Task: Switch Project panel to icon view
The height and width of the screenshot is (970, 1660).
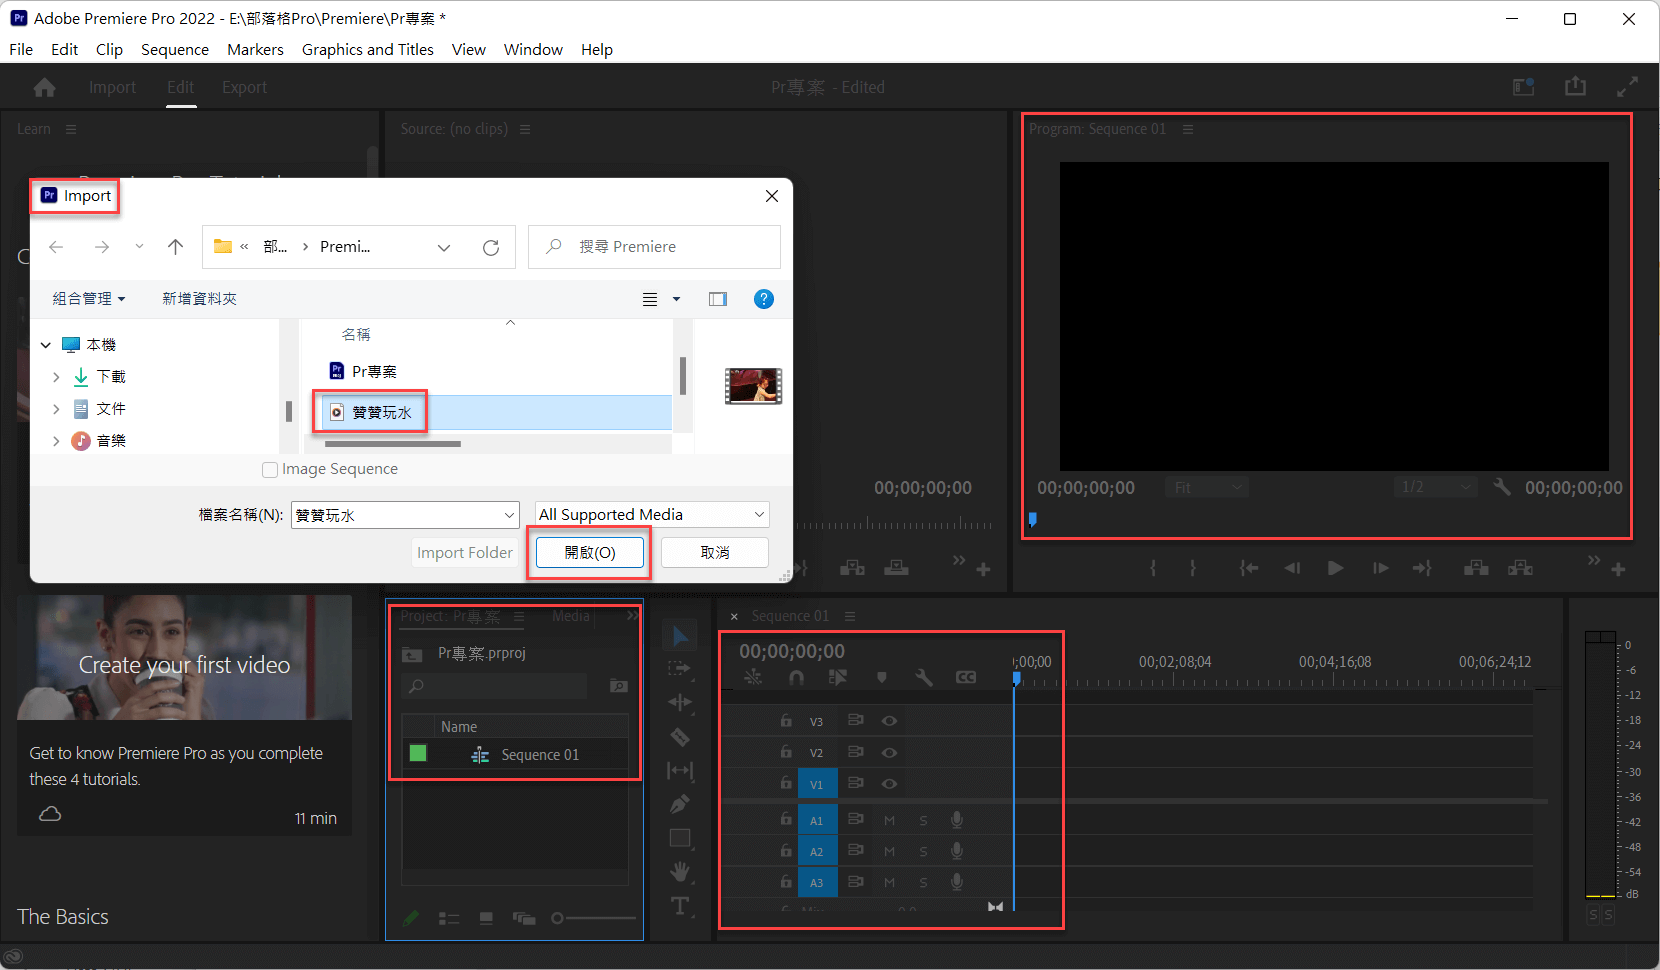Action: [486, 918]
